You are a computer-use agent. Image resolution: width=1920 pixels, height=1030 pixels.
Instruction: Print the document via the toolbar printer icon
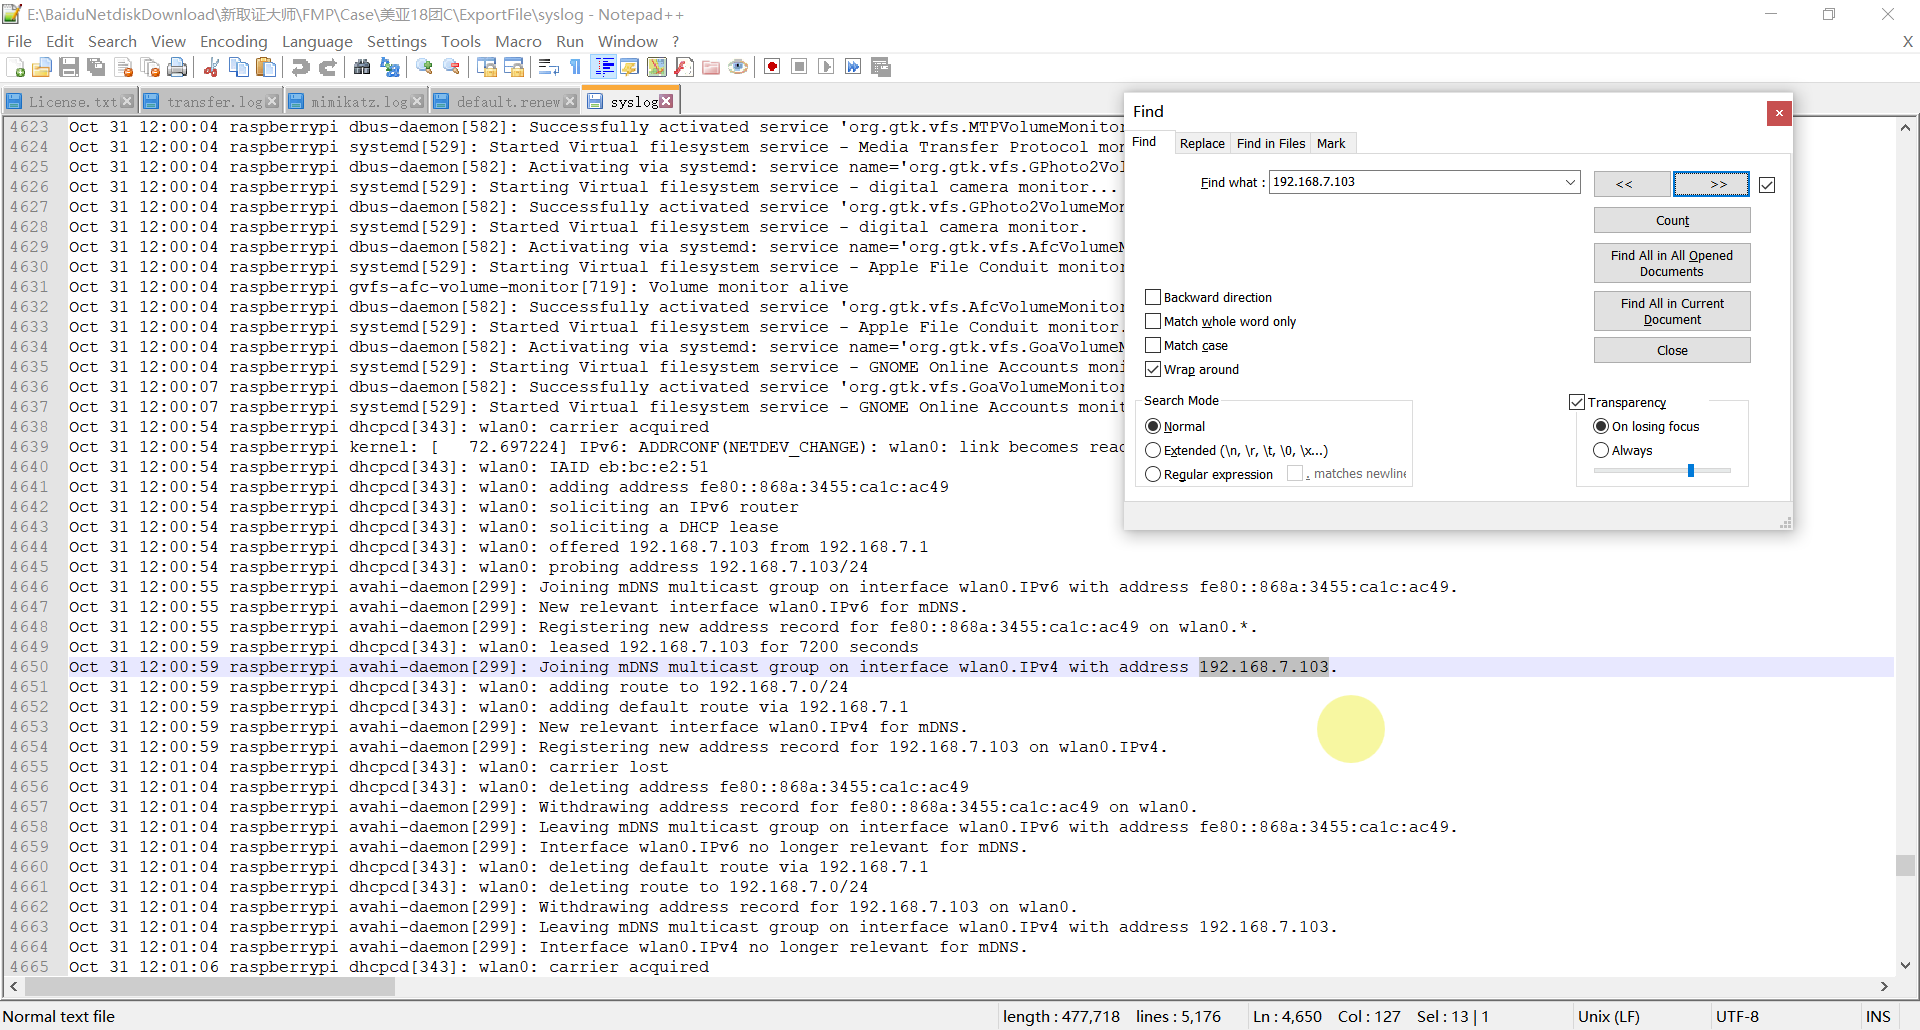point(178,67)
